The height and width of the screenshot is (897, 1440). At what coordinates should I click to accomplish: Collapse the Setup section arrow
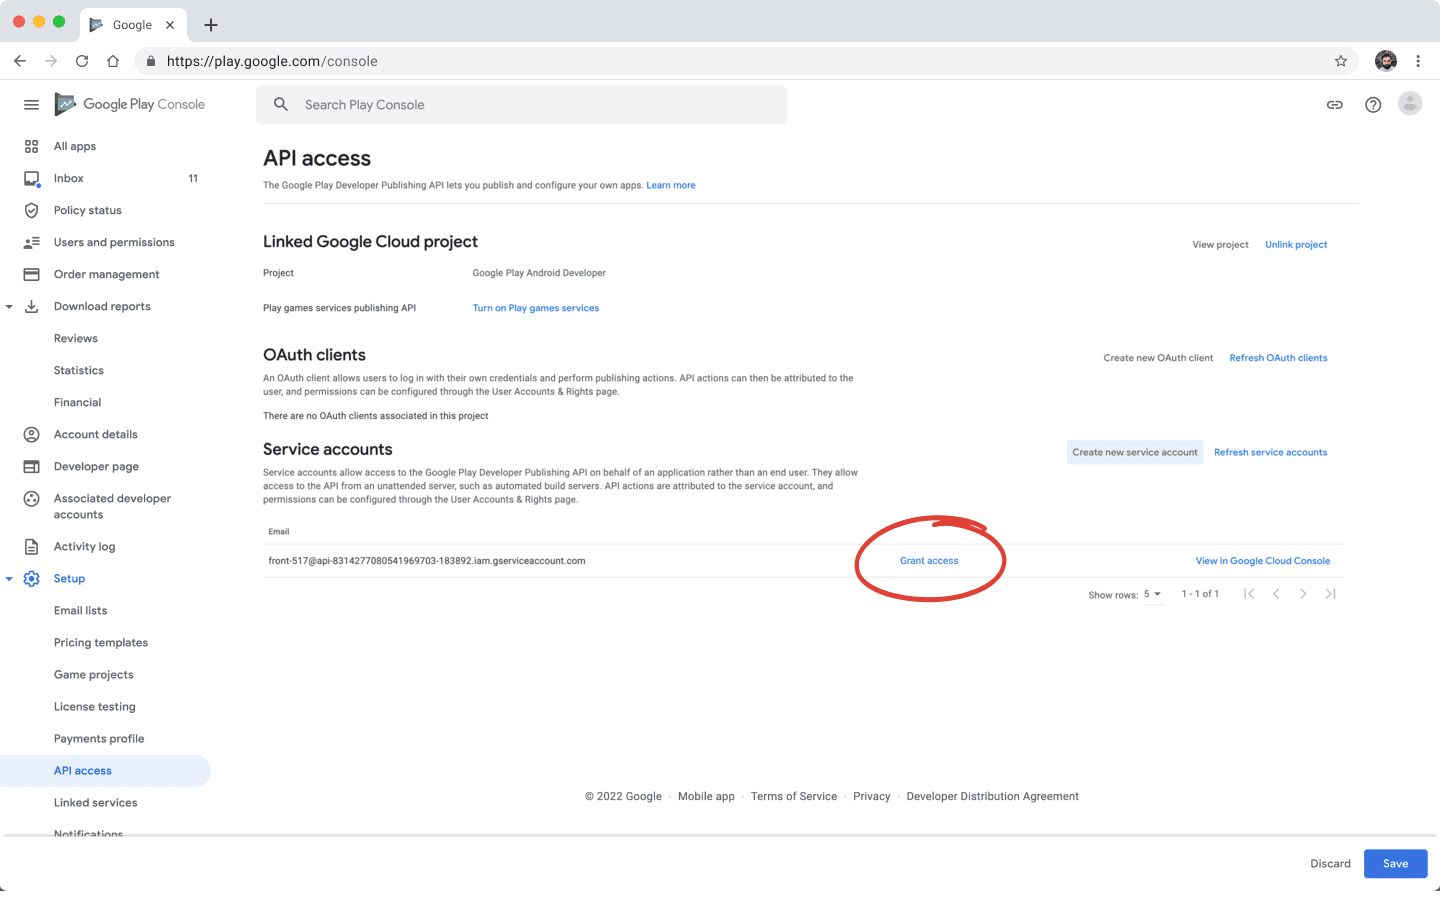9,579
